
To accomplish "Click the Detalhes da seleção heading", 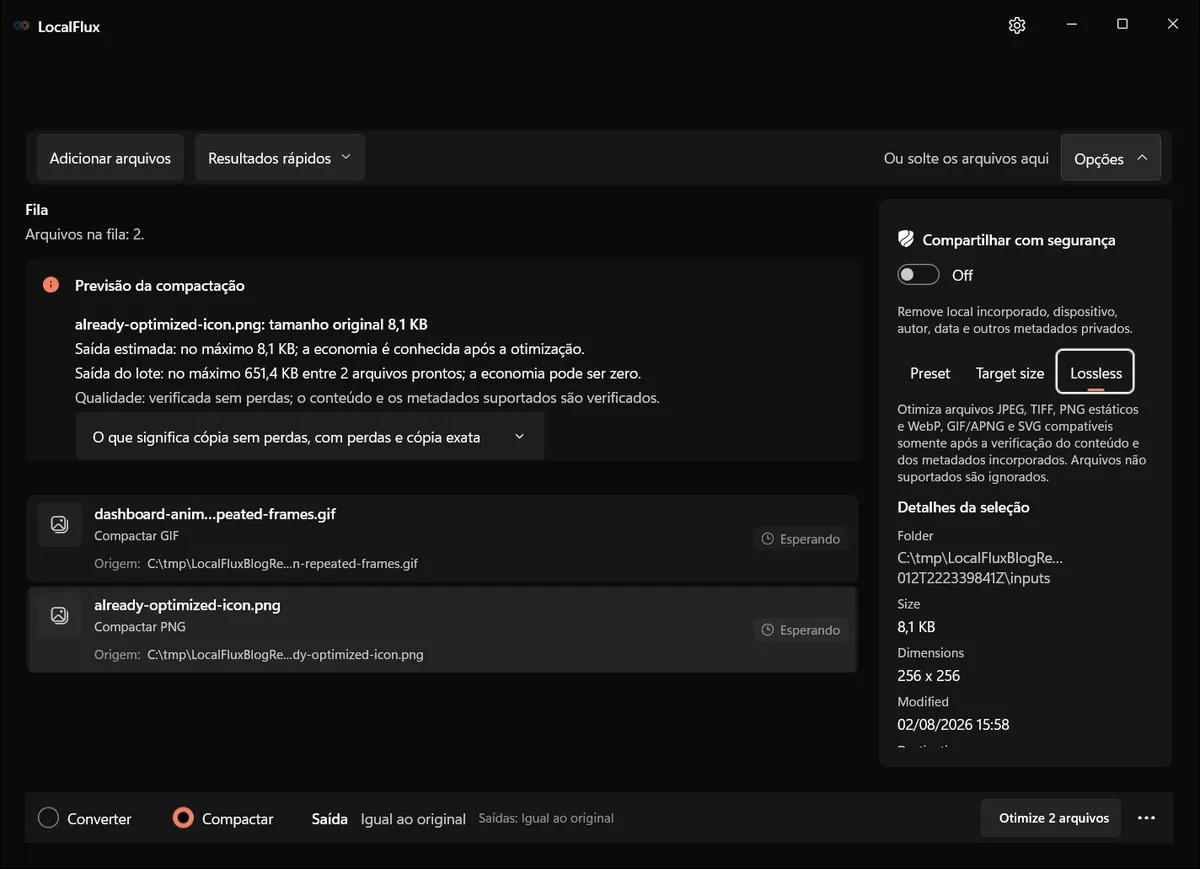I will [x=963, y=507].
